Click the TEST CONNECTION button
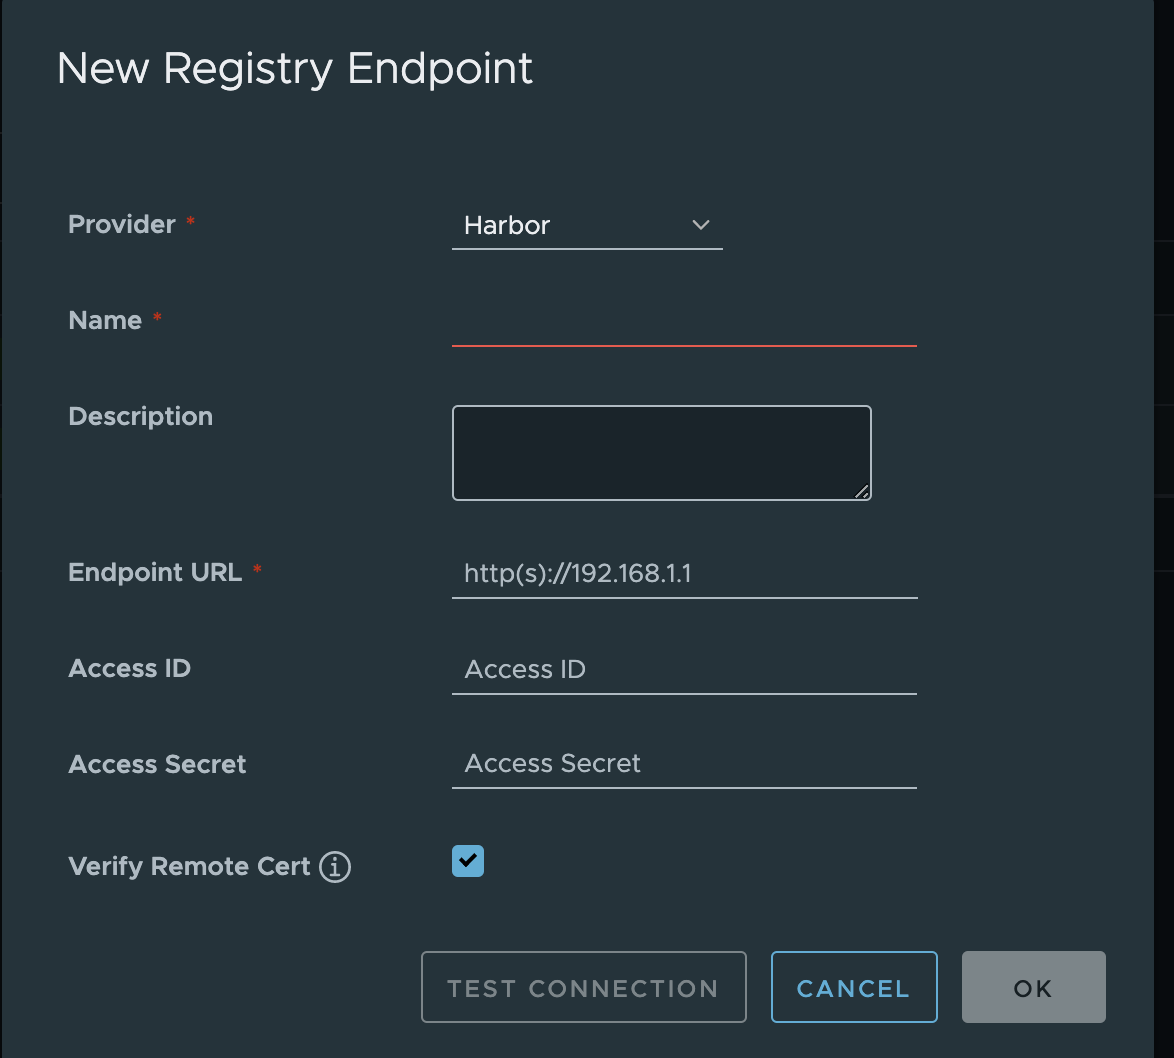Viewport: 1174px width, 1058px height. point(583,987)
